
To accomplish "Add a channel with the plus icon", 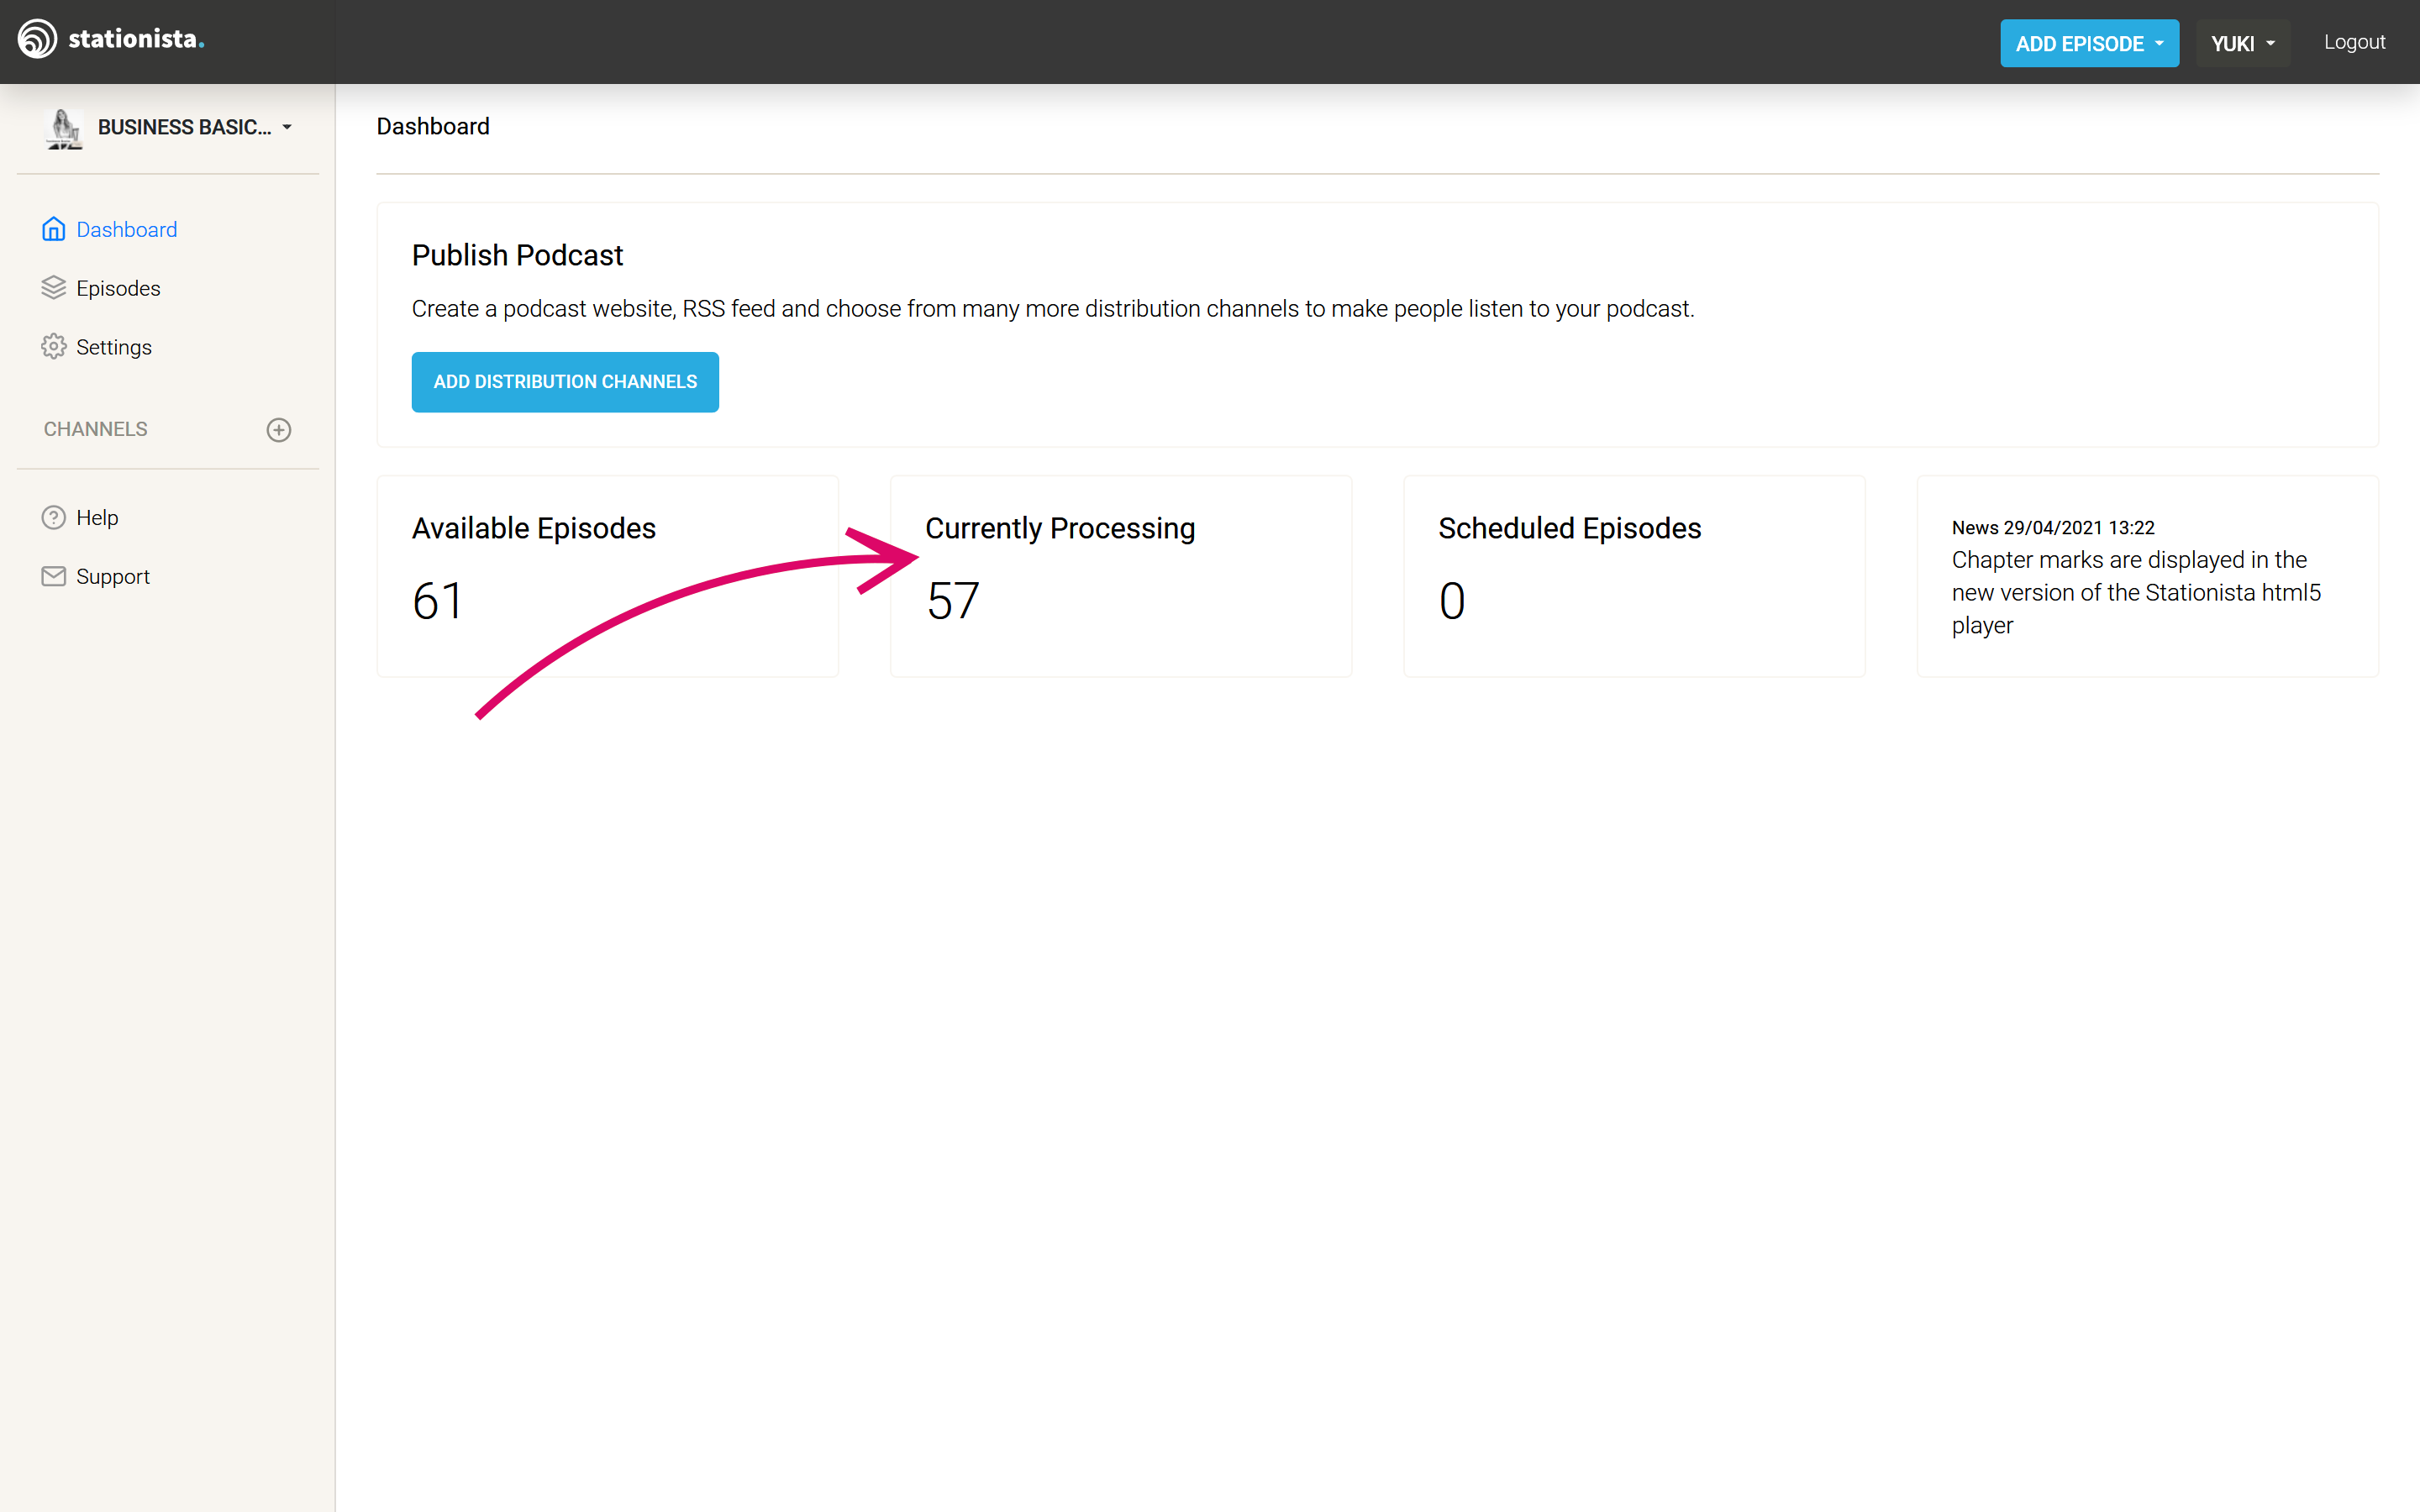I will coord(279,430).
